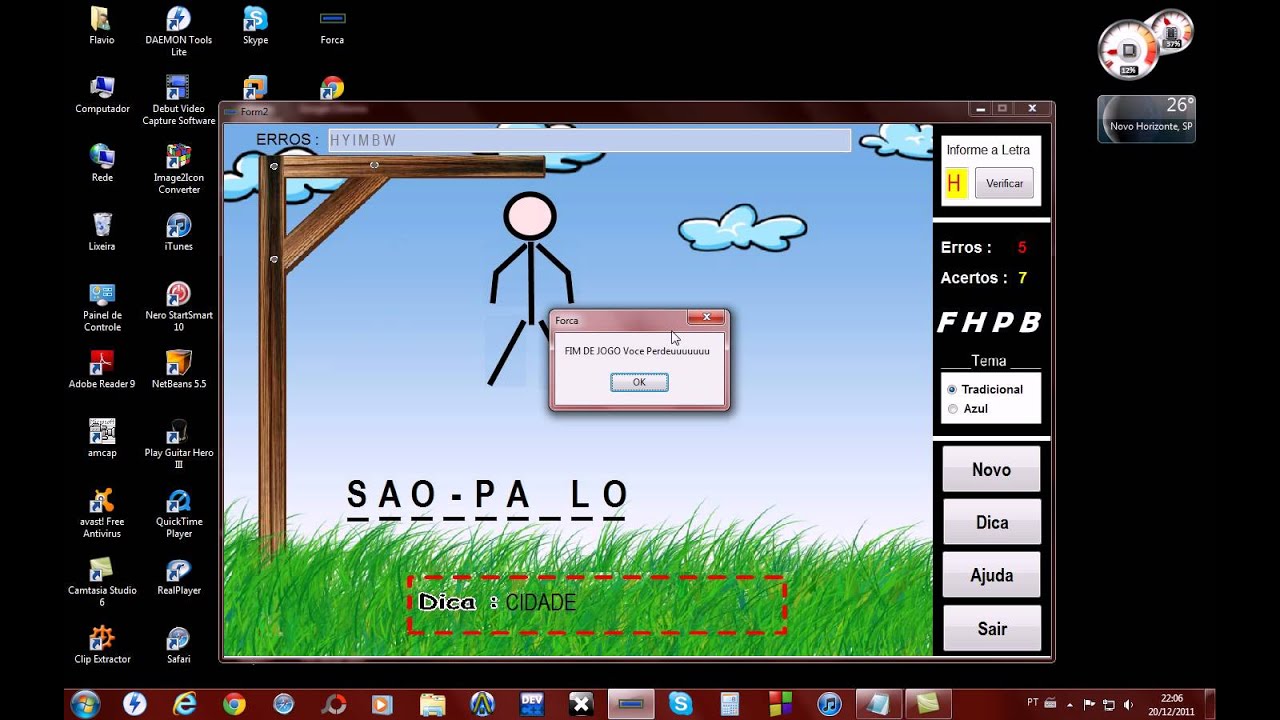Select the Azul theme radio button
The width and height of the screenshot is (1280, 720).
pyautogui.click(x=952, y=409)
